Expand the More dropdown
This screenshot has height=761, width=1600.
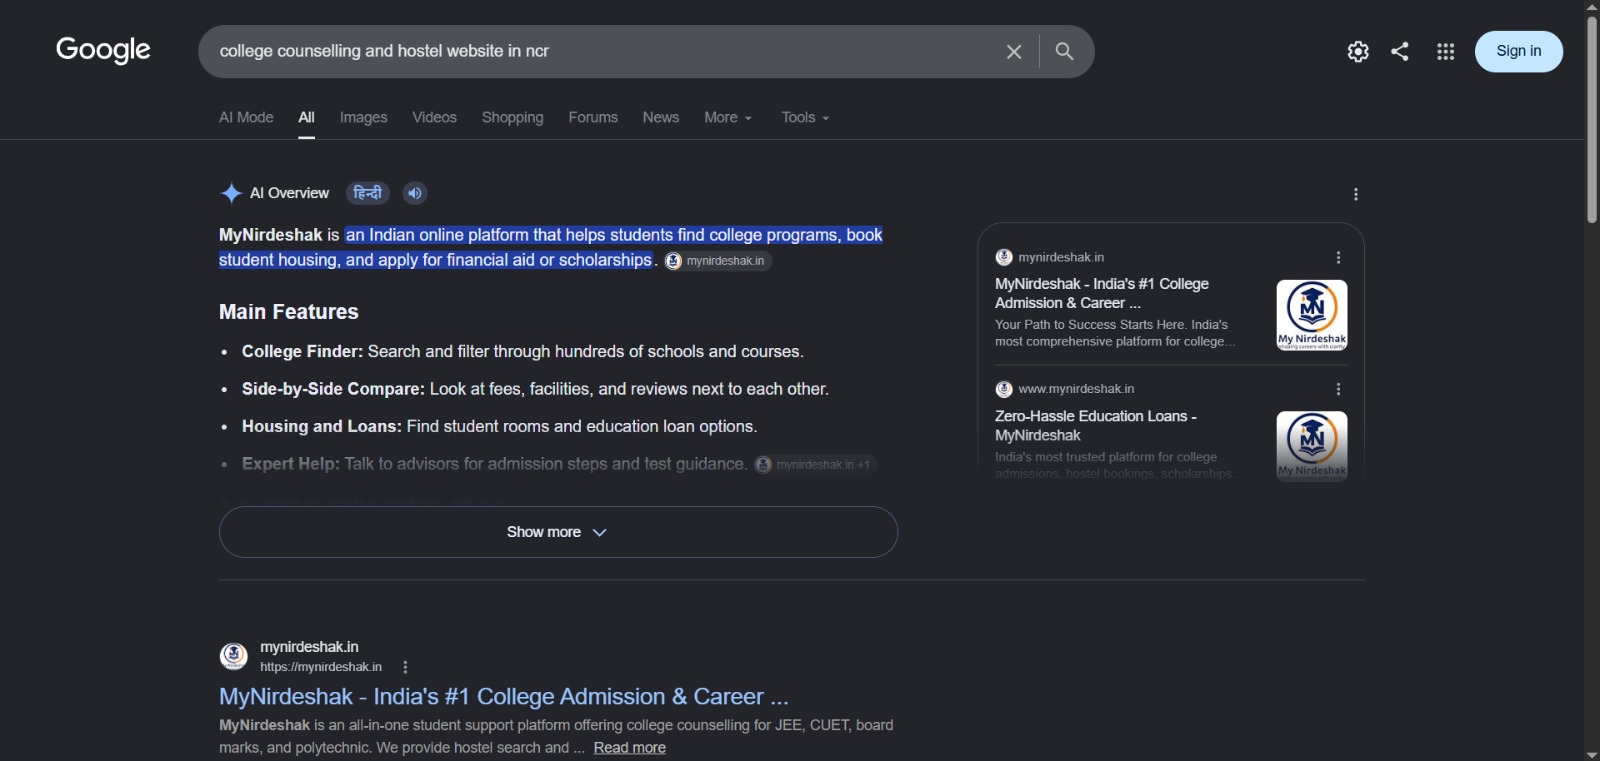(x=728, y=117)
